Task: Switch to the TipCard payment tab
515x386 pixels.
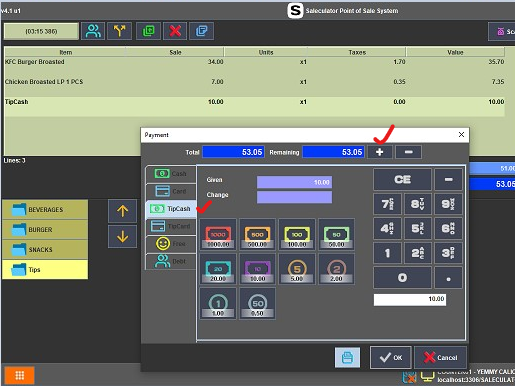Action: [x=171, y=226]
